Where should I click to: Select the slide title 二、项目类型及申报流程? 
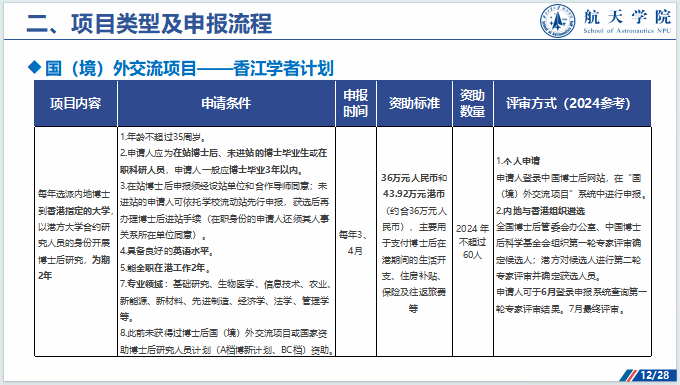tap(149, 23)
